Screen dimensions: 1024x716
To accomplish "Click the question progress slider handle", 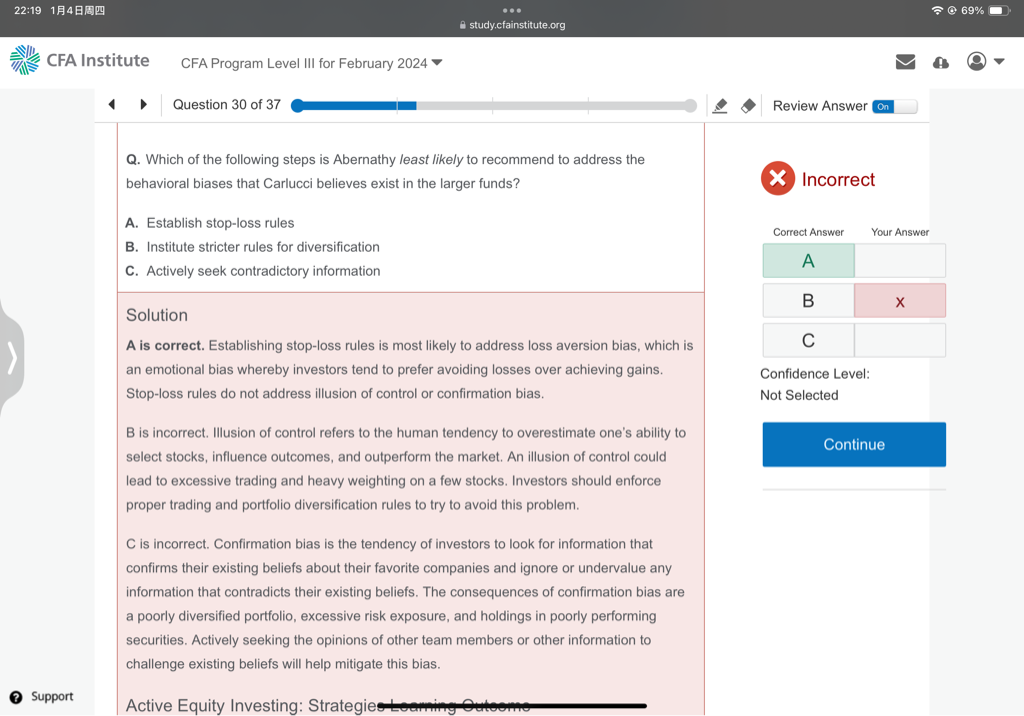I will pyautogui.click(x=297, y=106).
